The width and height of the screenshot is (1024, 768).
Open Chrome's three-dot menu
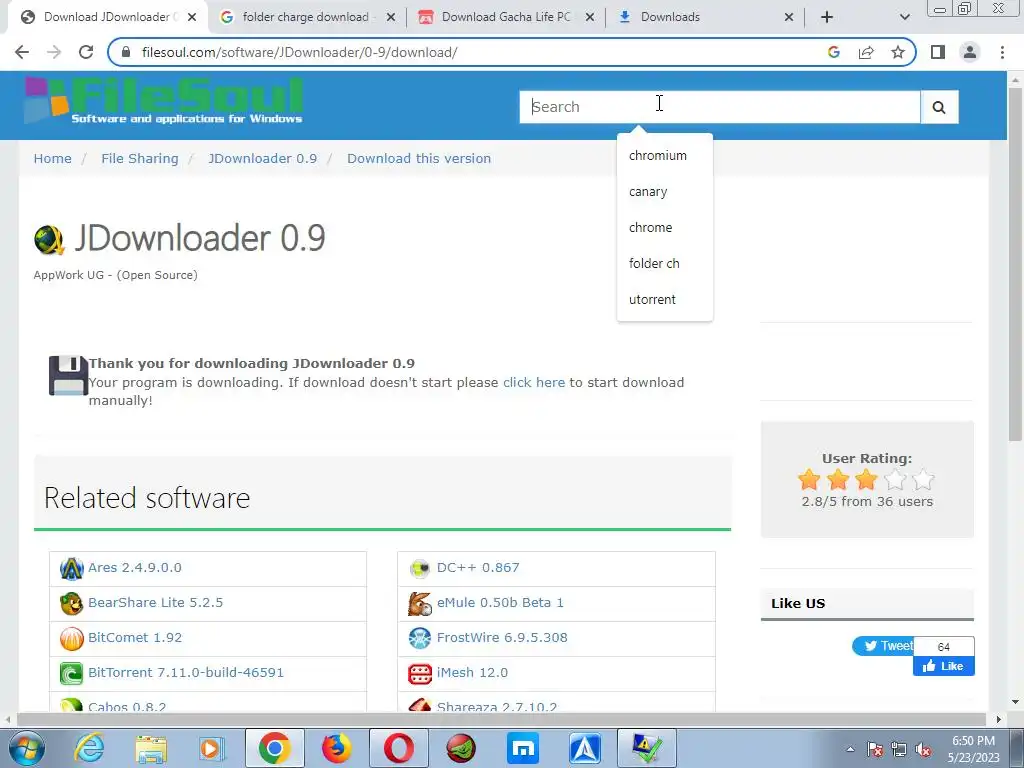(1002, 52)
